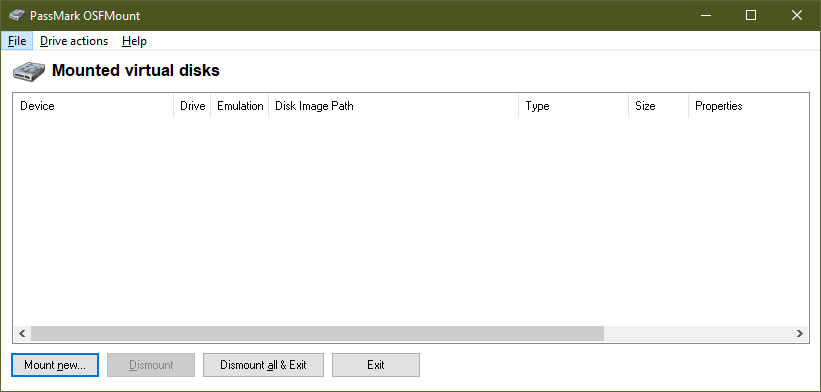Screen dimensions: 821x392
Task: Open the Help menu
Action: coord(134,41)
